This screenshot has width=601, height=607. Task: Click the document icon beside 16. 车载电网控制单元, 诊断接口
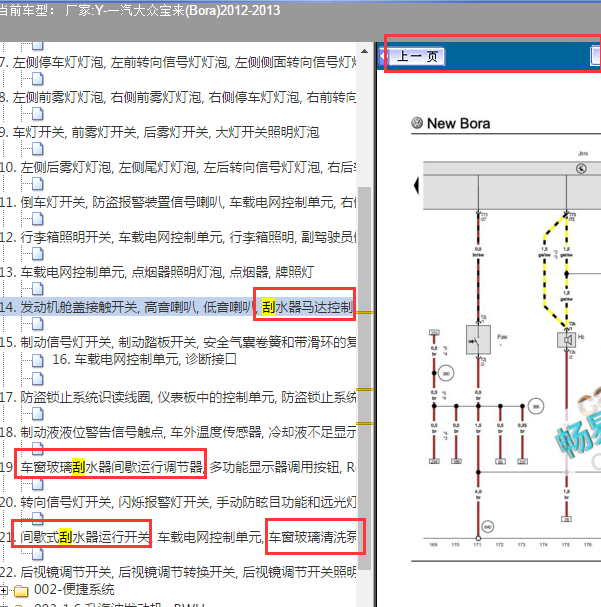pos(38,360)
